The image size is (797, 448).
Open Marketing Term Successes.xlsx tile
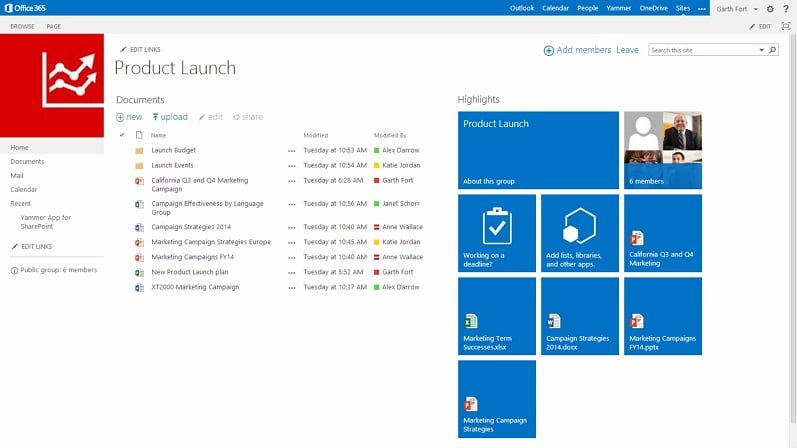(x=497, y=316)
